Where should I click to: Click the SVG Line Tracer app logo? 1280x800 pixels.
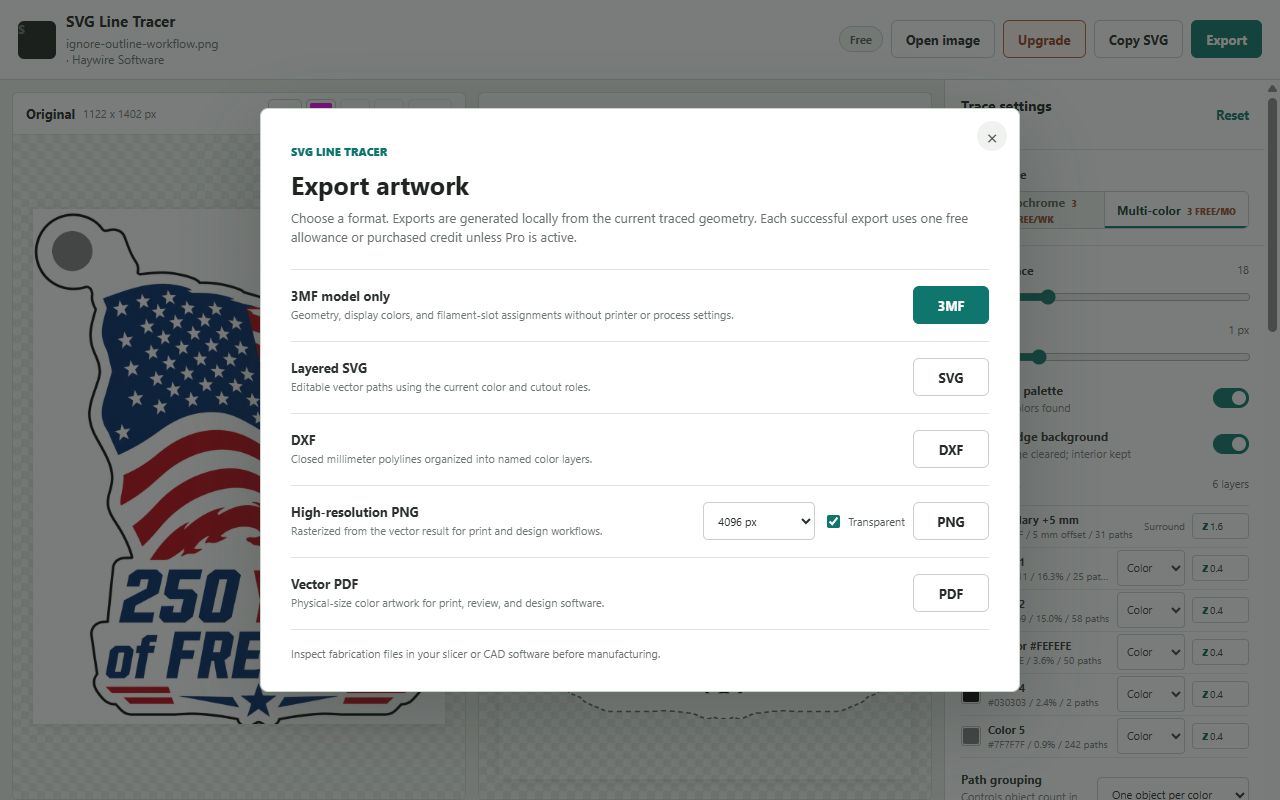click(x=36, y=40)
